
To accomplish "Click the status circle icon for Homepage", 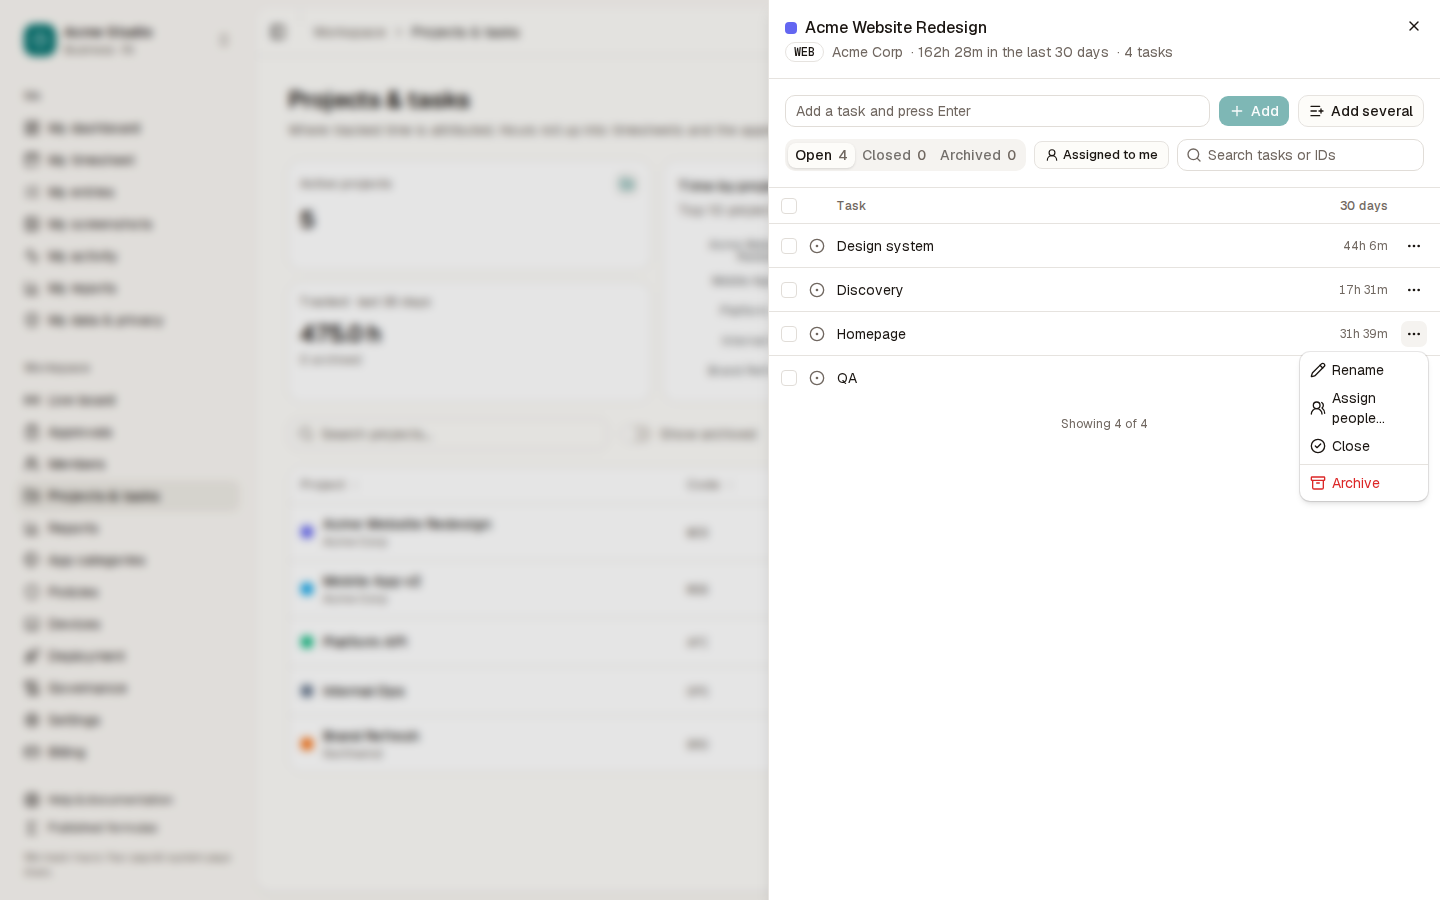I will click(817, 334).
